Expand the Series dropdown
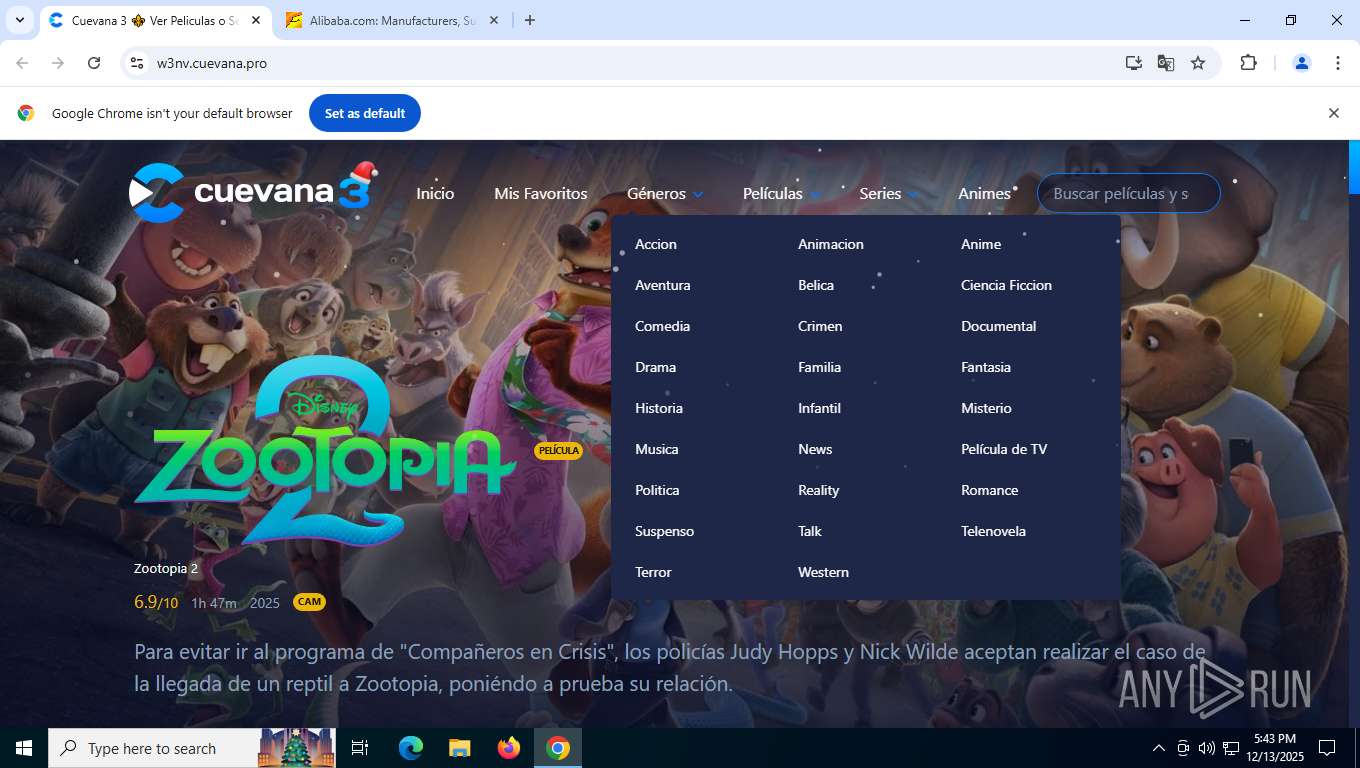The width and height of the screenshot is (1360, 768). pos(888,194)
